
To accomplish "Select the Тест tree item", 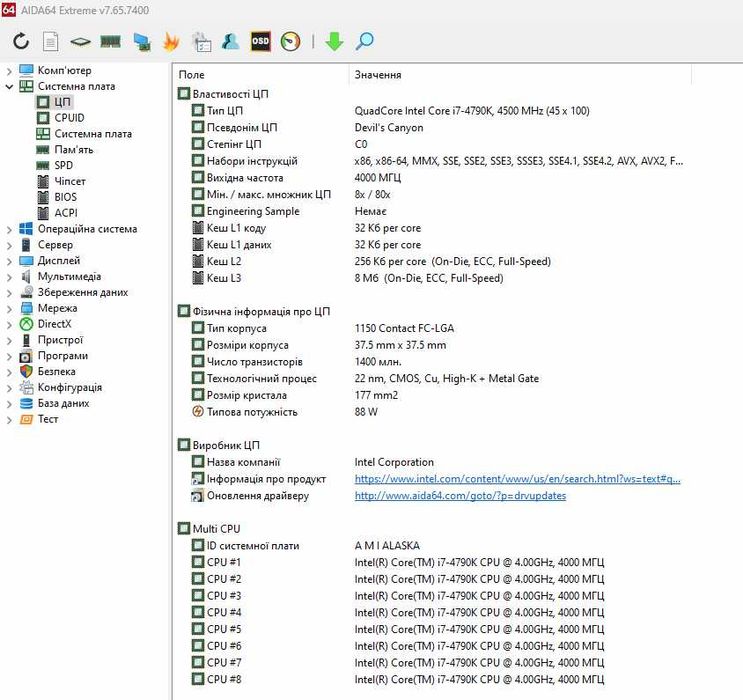I will click(x=39, y=419).
